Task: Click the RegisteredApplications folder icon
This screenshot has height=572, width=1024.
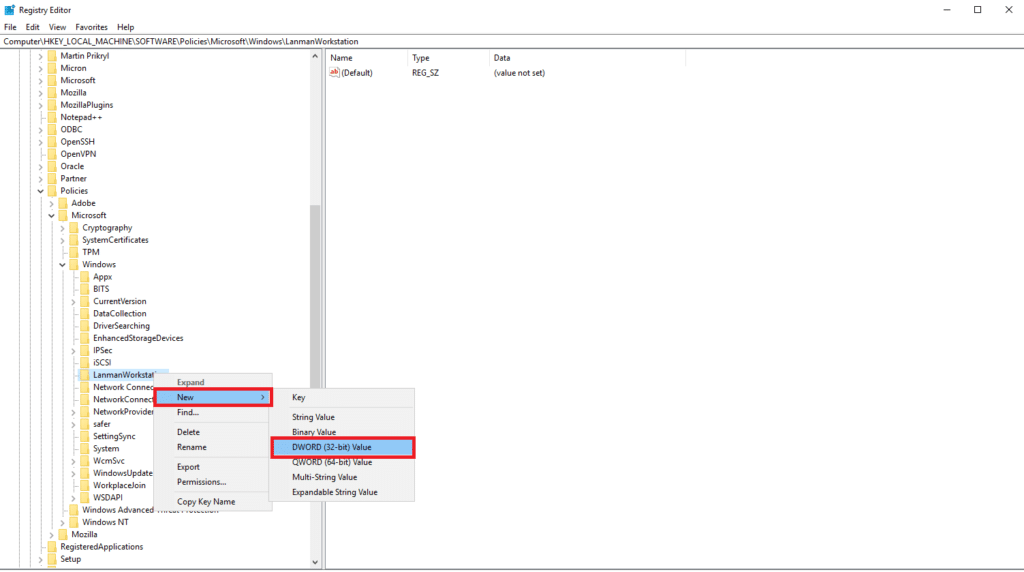Action: 52,547
